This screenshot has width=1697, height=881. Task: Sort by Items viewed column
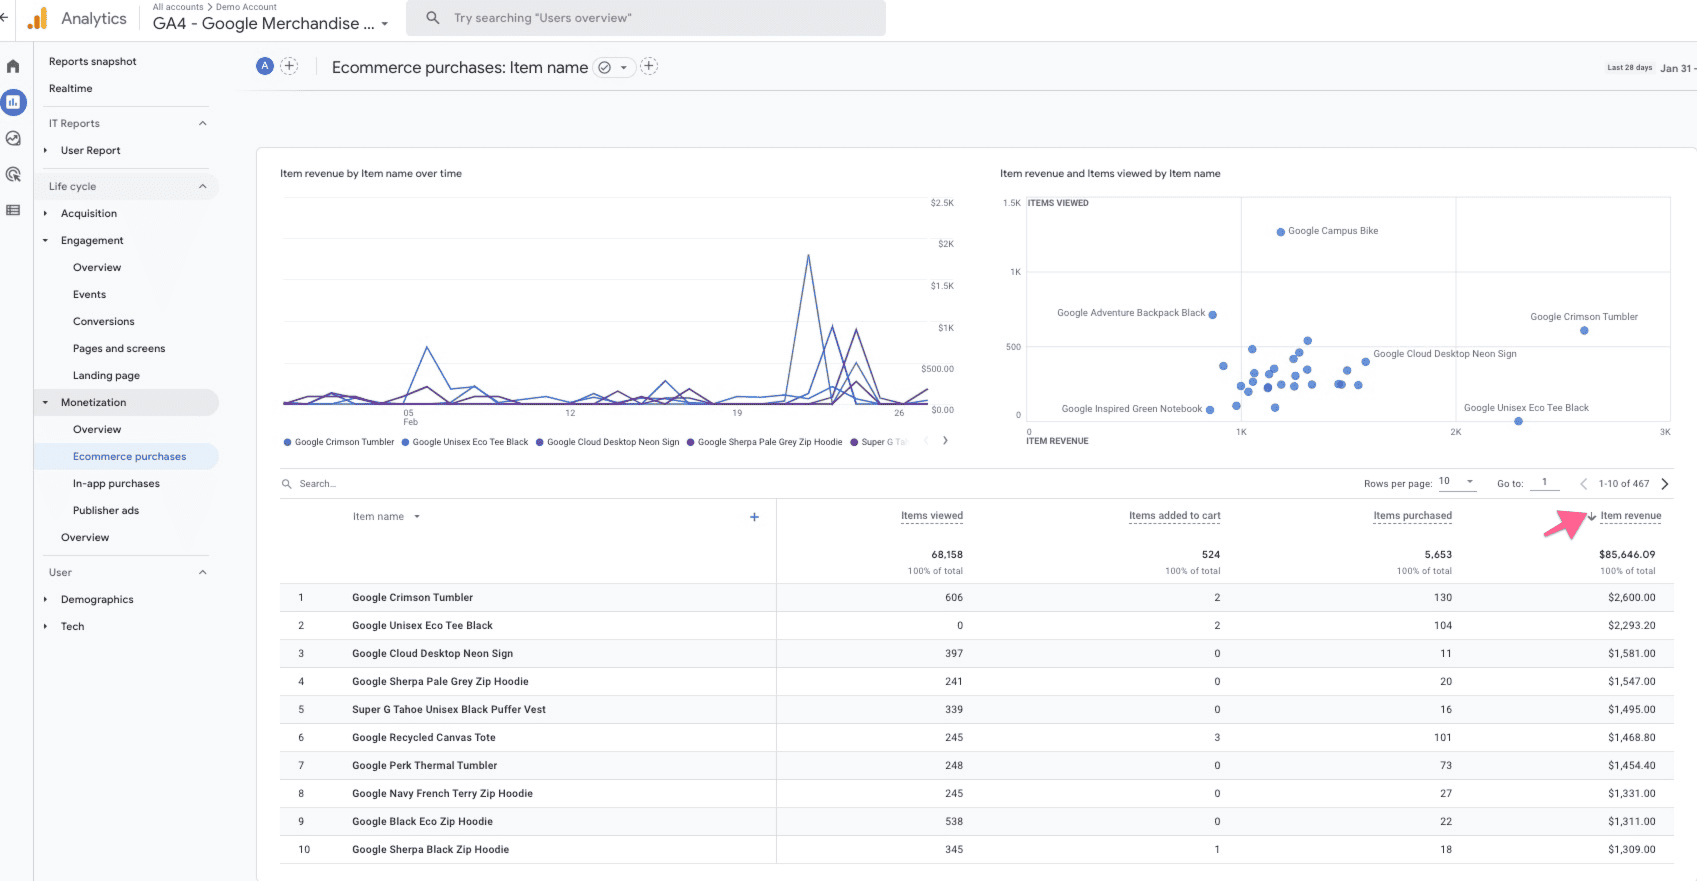tap(932, 516)
